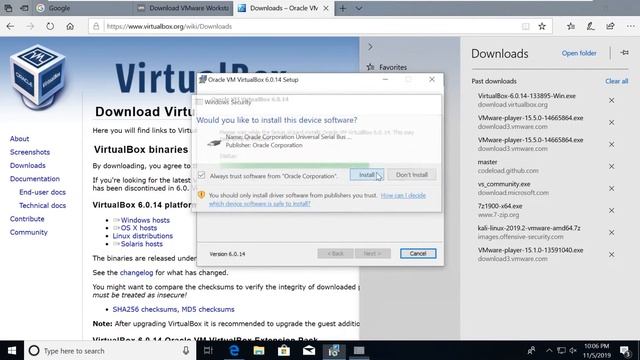
Task: Remove VirtualBox-6.0.14-133895-Win.exe from downloads list
Action: click(x=611, y=100)
